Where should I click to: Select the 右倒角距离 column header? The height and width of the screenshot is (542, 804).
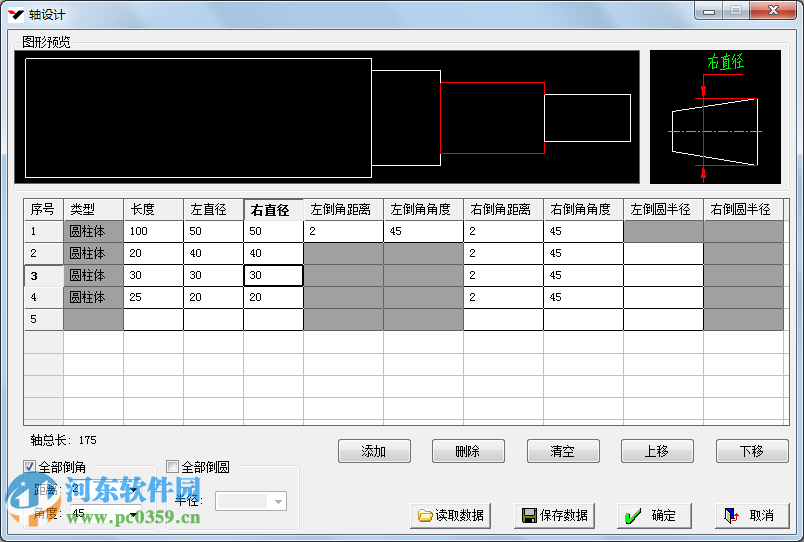(x=504, y=210)
